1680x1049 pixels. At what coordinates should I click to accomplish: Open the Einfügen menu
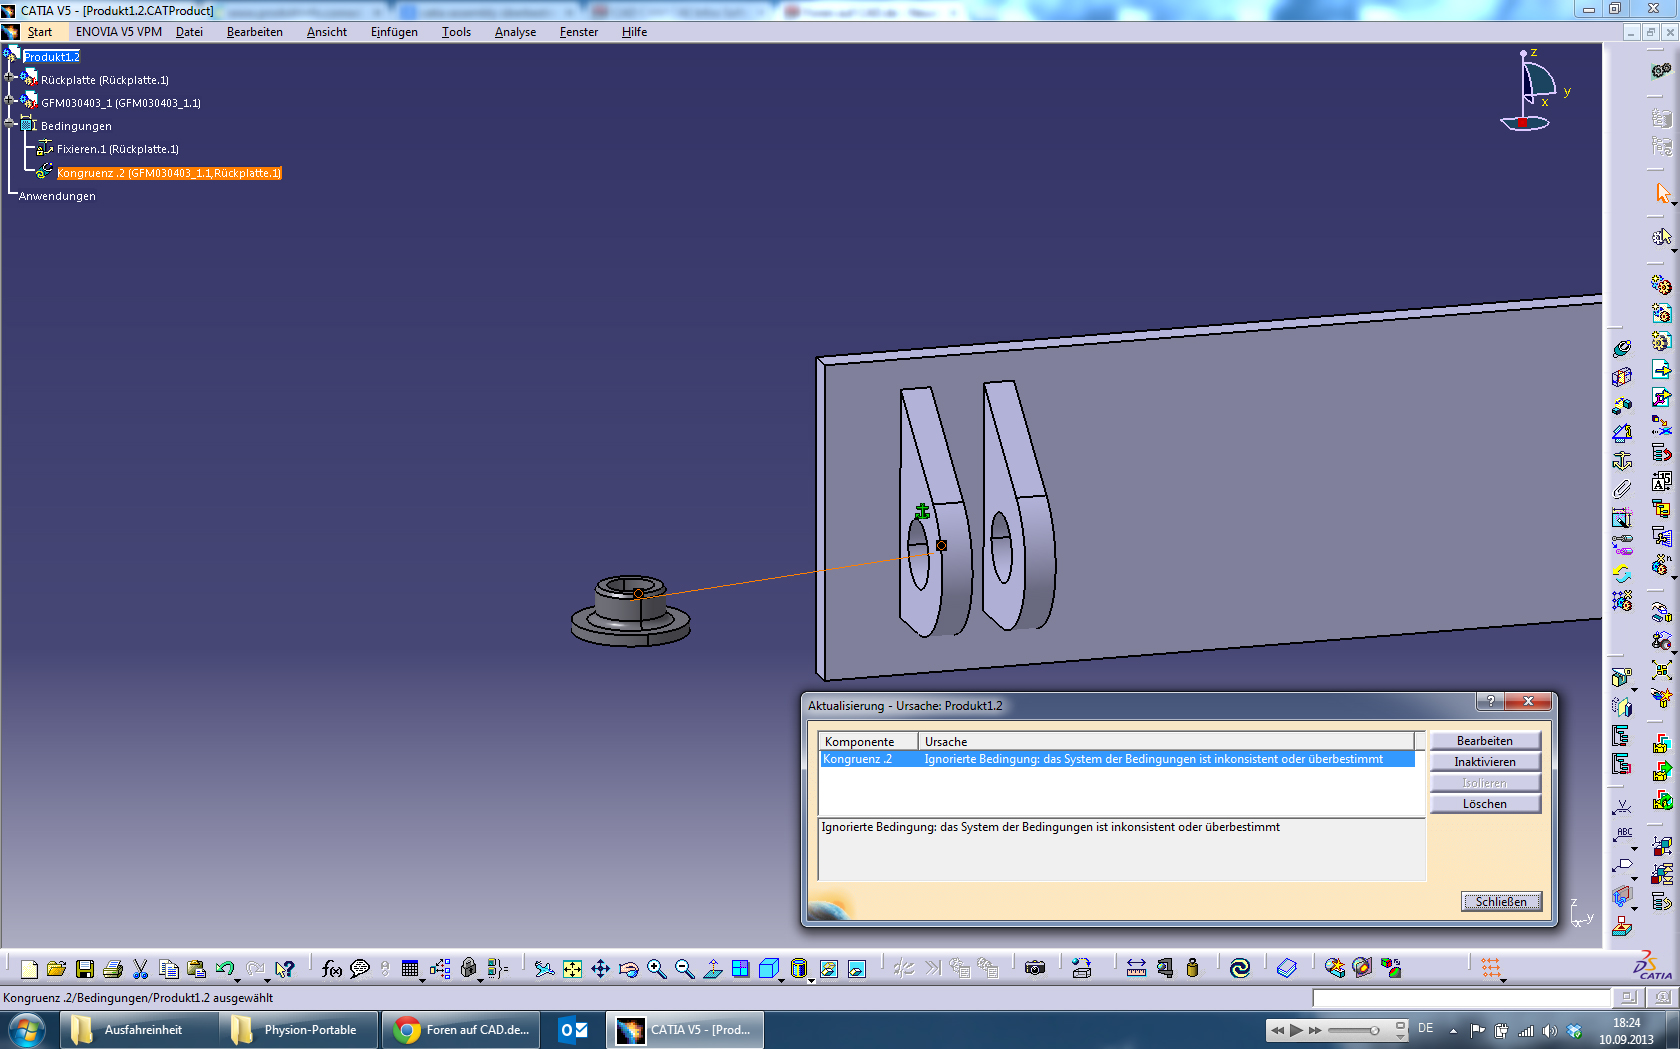394,32
